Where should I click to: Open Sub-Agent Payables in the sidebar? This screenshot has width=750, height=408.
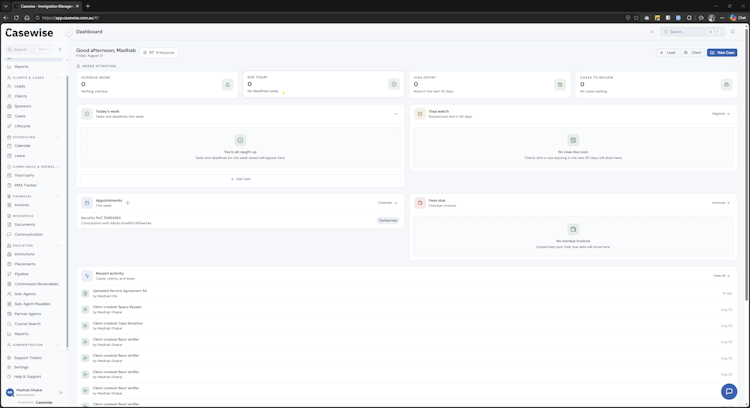pos(32,304)
